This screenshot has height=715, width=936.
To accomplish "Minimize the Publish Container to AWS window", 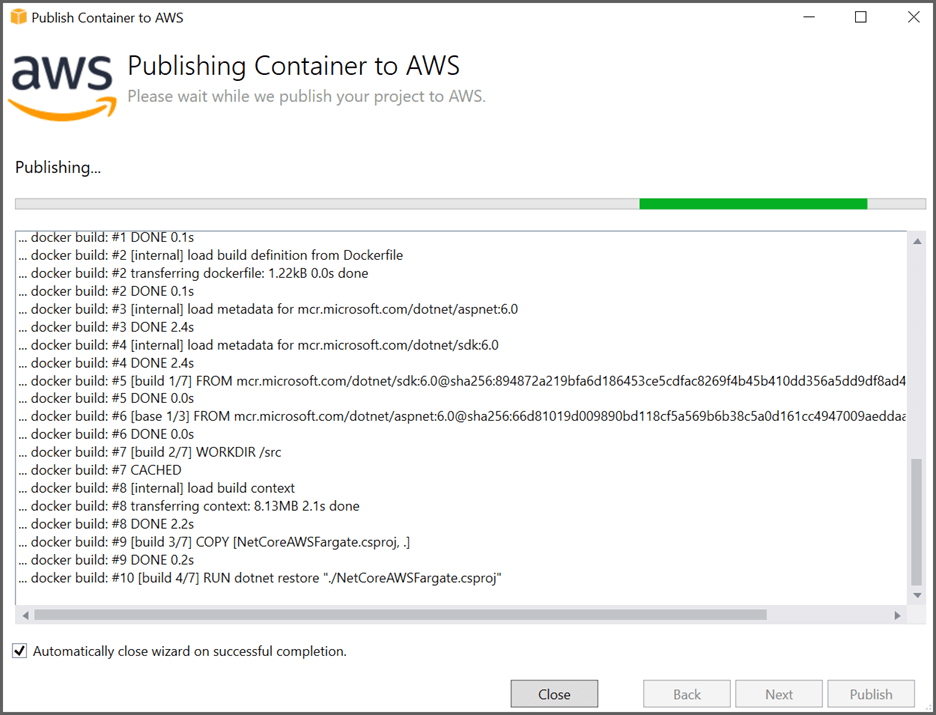I will [808, 17].
